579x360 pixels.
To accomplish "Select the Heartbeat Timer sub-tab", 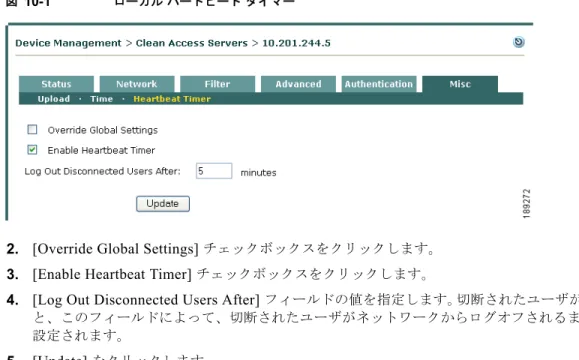I will coord(172,99).
